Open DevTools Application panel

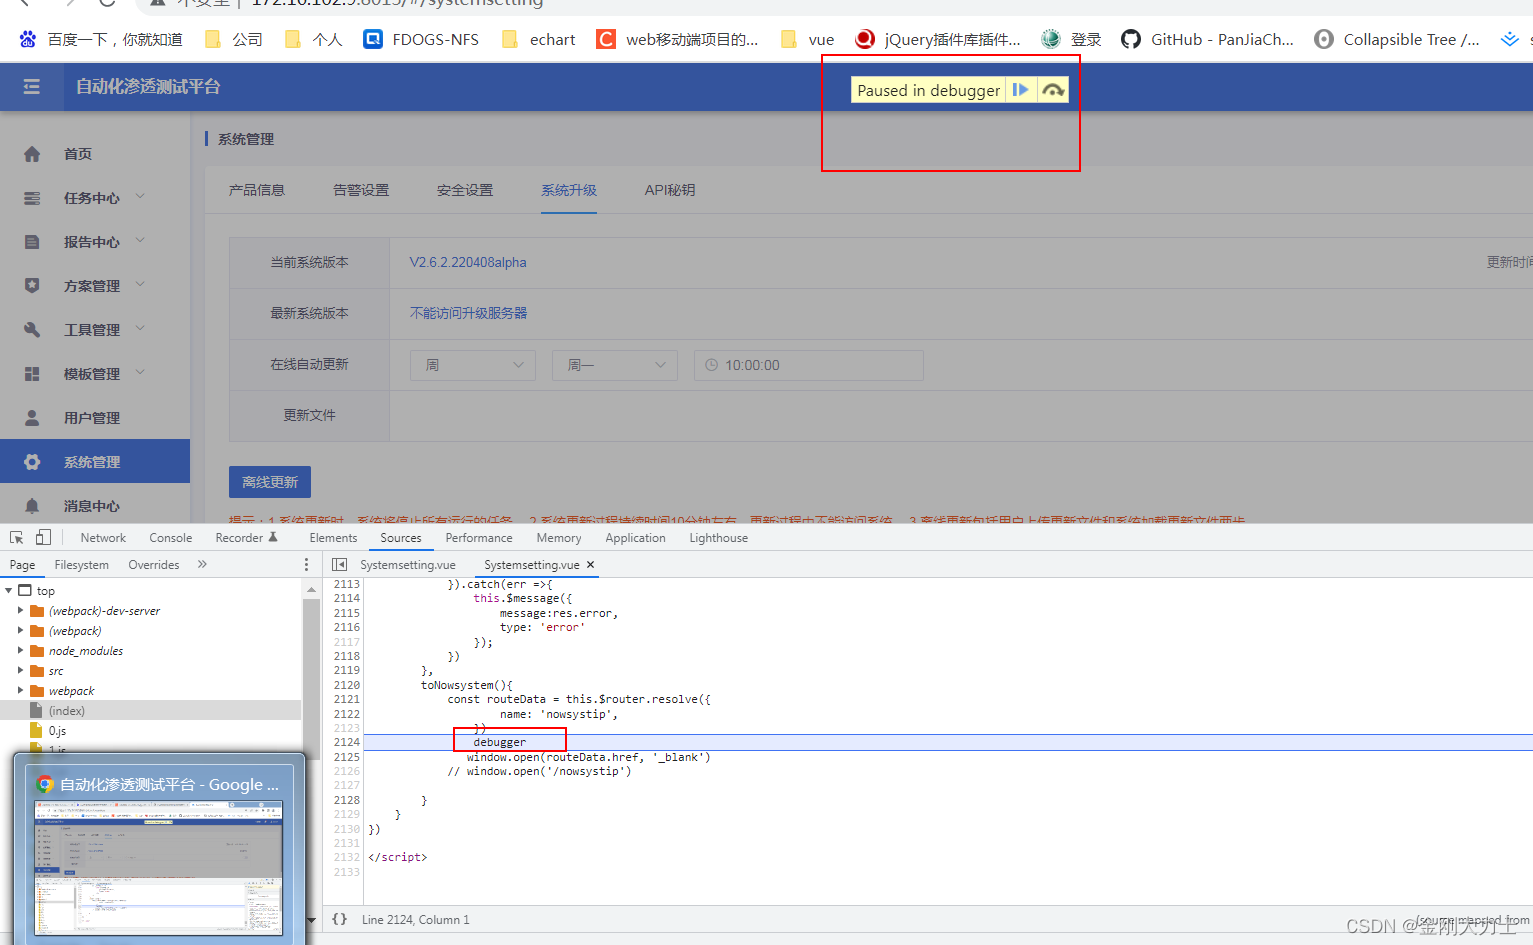pos(635,538)
